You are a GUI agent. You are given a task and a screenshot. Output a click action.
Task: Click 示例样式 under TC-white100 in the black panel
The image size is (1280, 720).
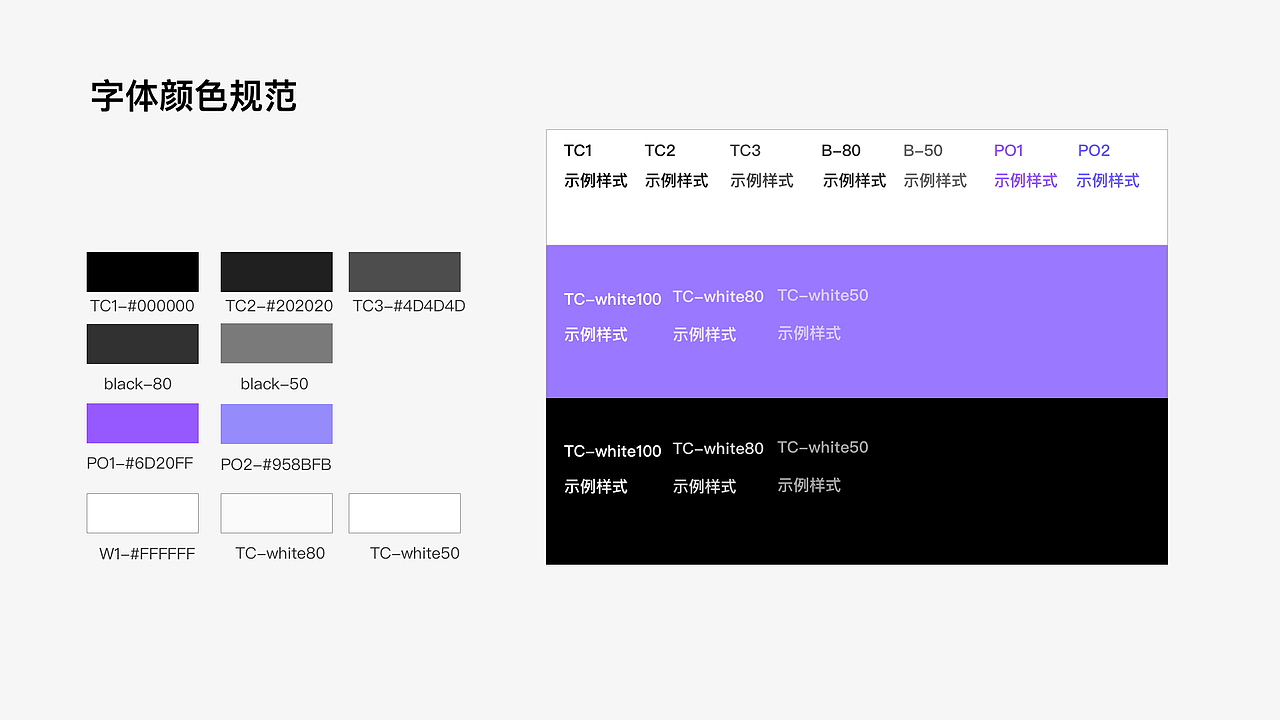(596, 487)
